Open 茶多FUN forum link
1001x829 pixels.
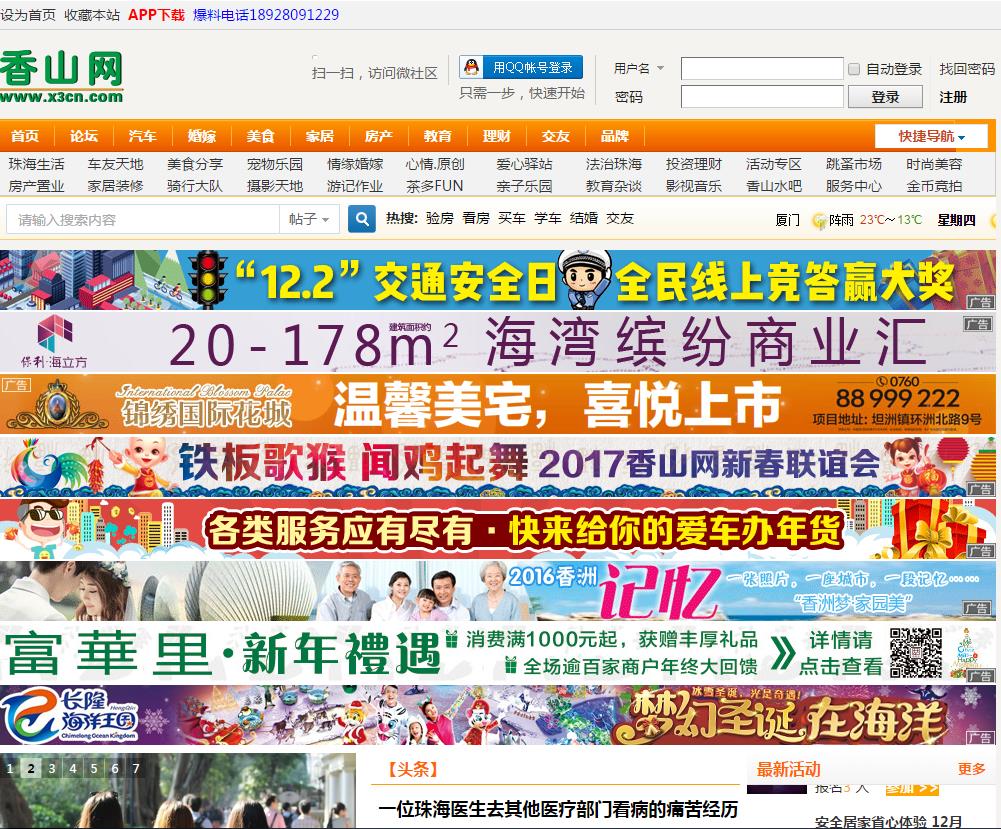coord(435,186)
